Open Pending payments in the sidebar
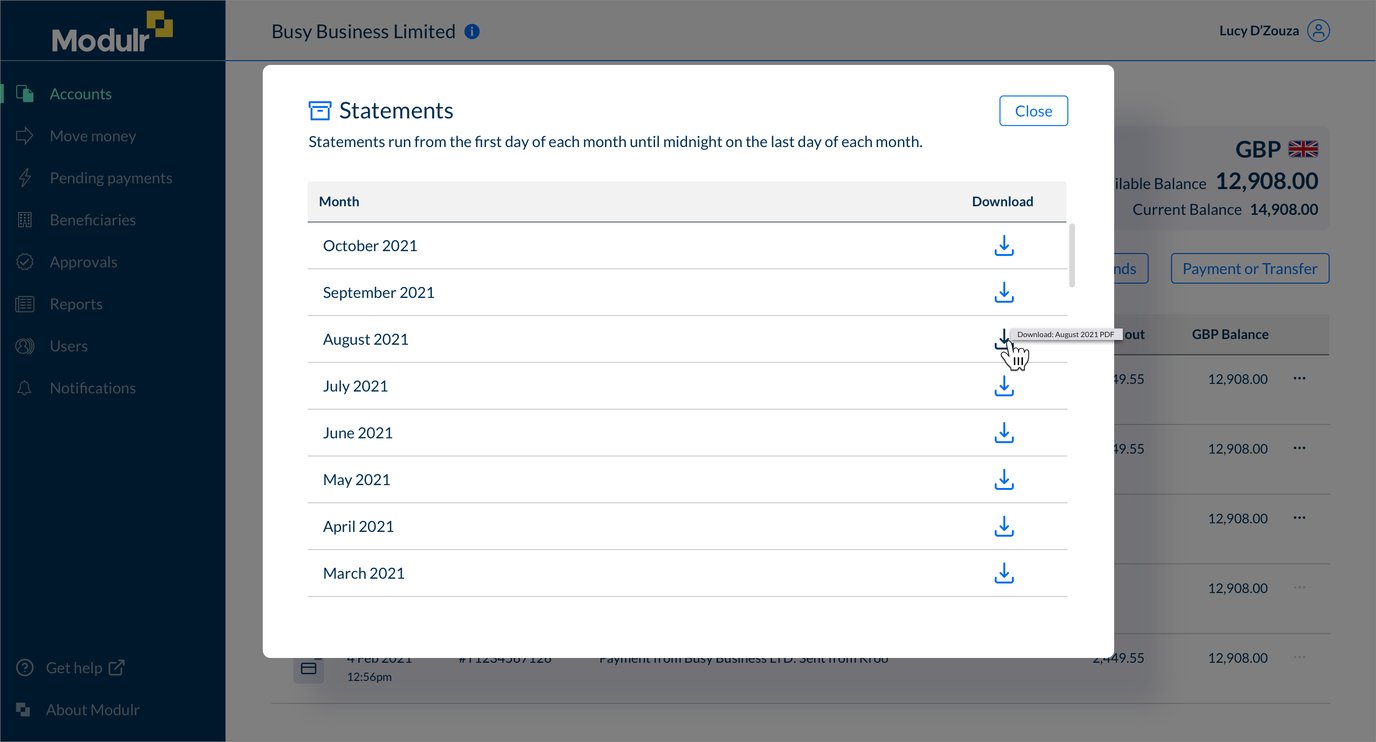 [110, 178]
